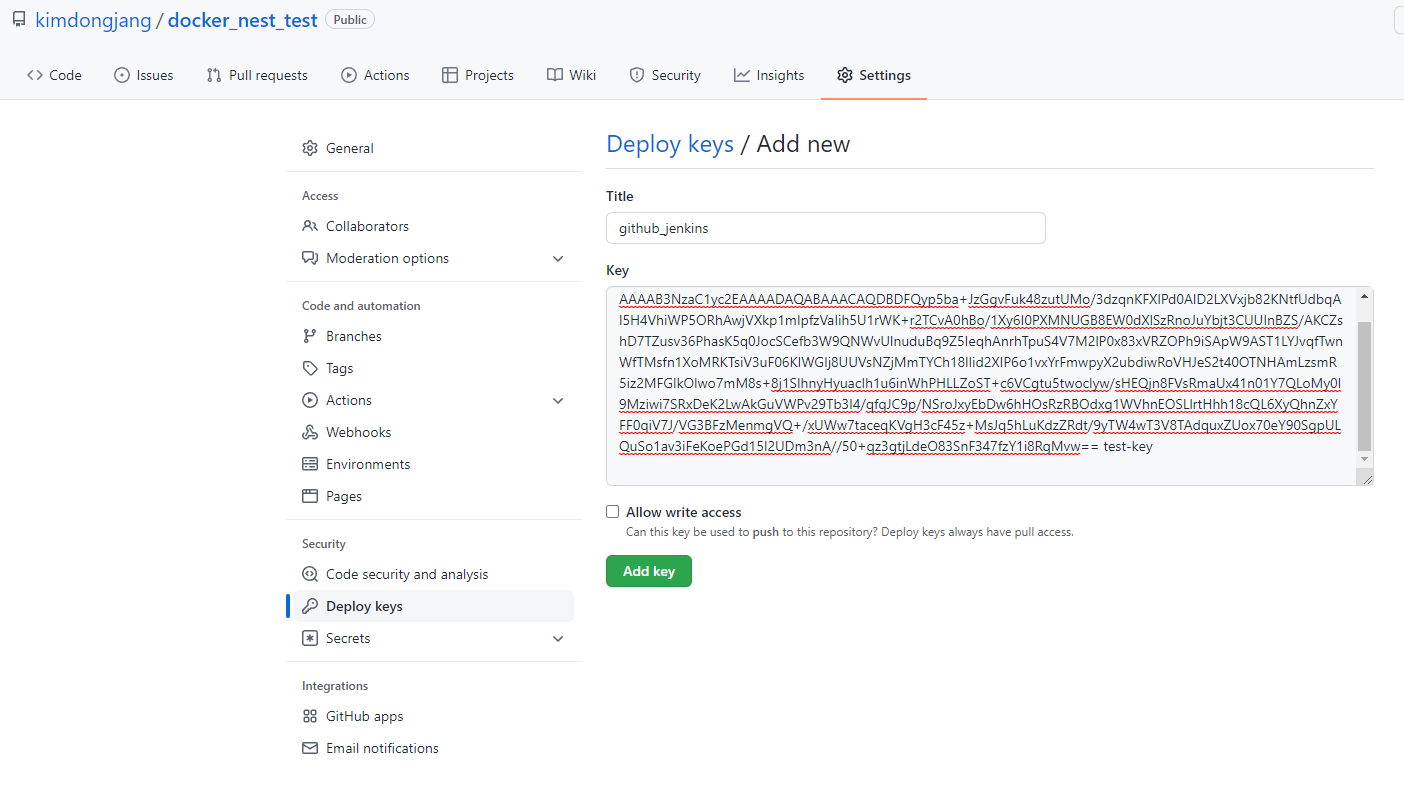Click the Security tab shield icon
Viewport: 1404px width, 785px height.
pyautogui.click(x=637, y=75)
